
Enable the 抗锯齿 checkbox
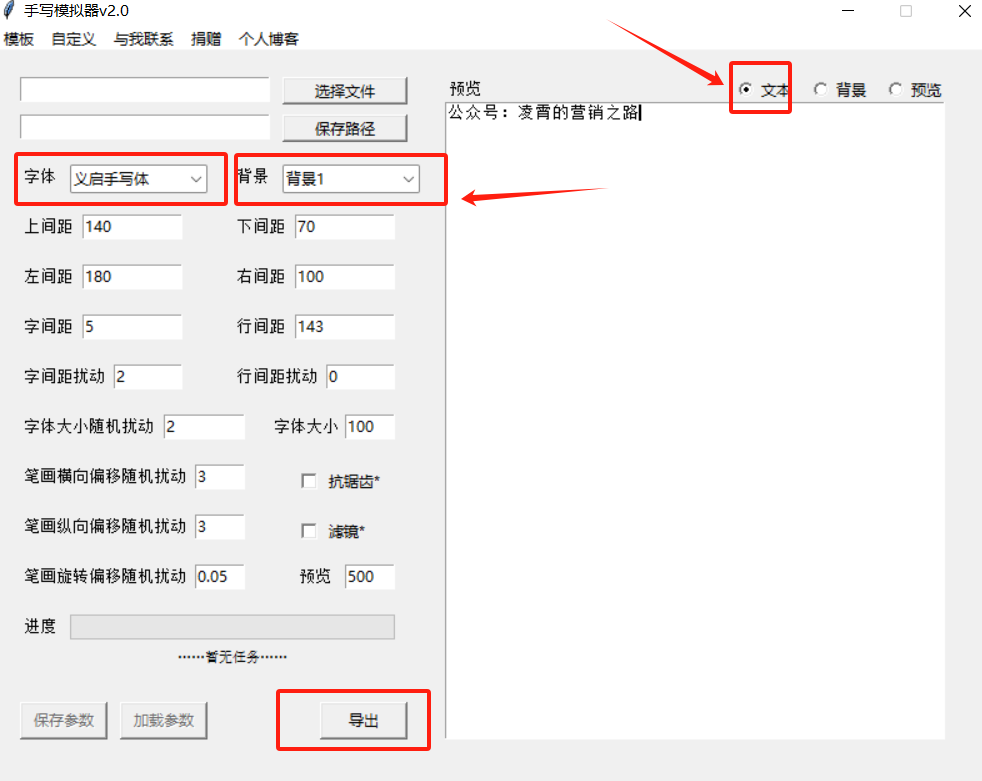pyautogui.click(x=309, y=481)
